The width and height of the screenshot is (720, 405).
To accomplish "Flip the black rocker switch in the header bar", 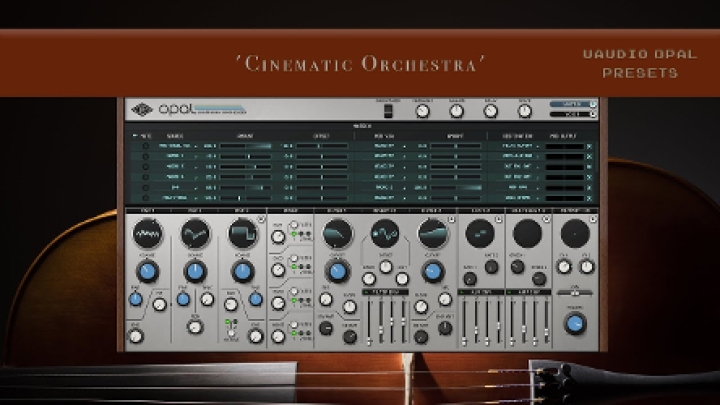I will click(388, 111).
